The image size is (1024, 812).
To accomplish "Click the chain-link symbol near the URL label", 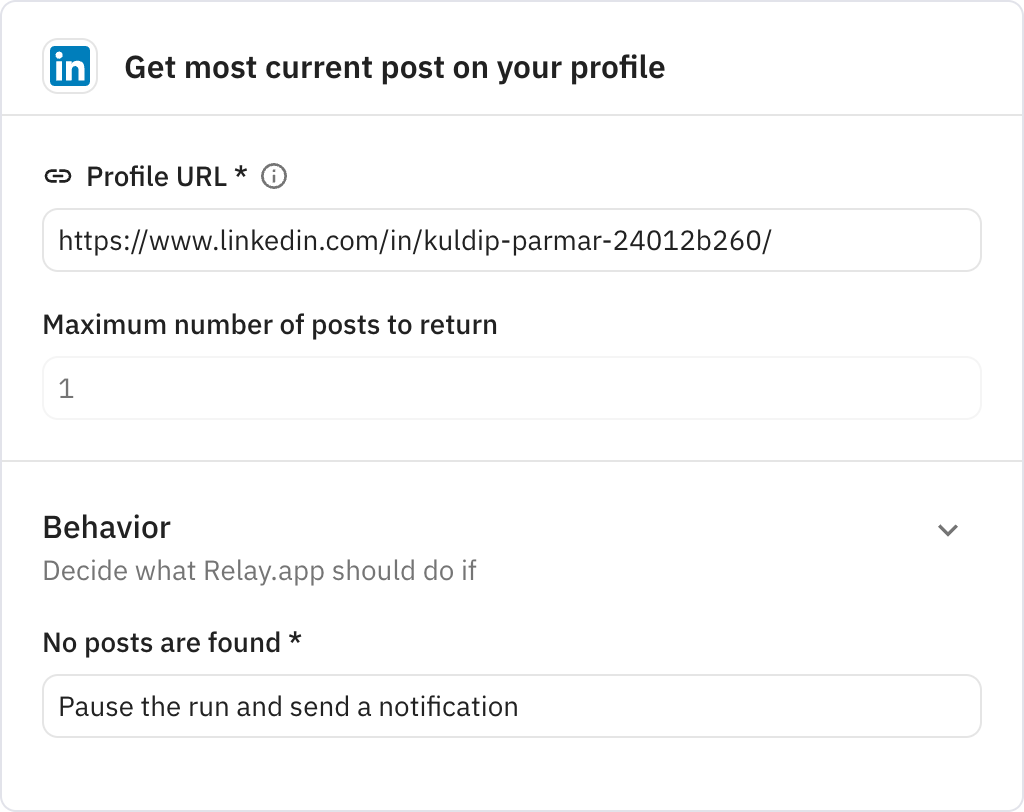I will coord(59,176).
